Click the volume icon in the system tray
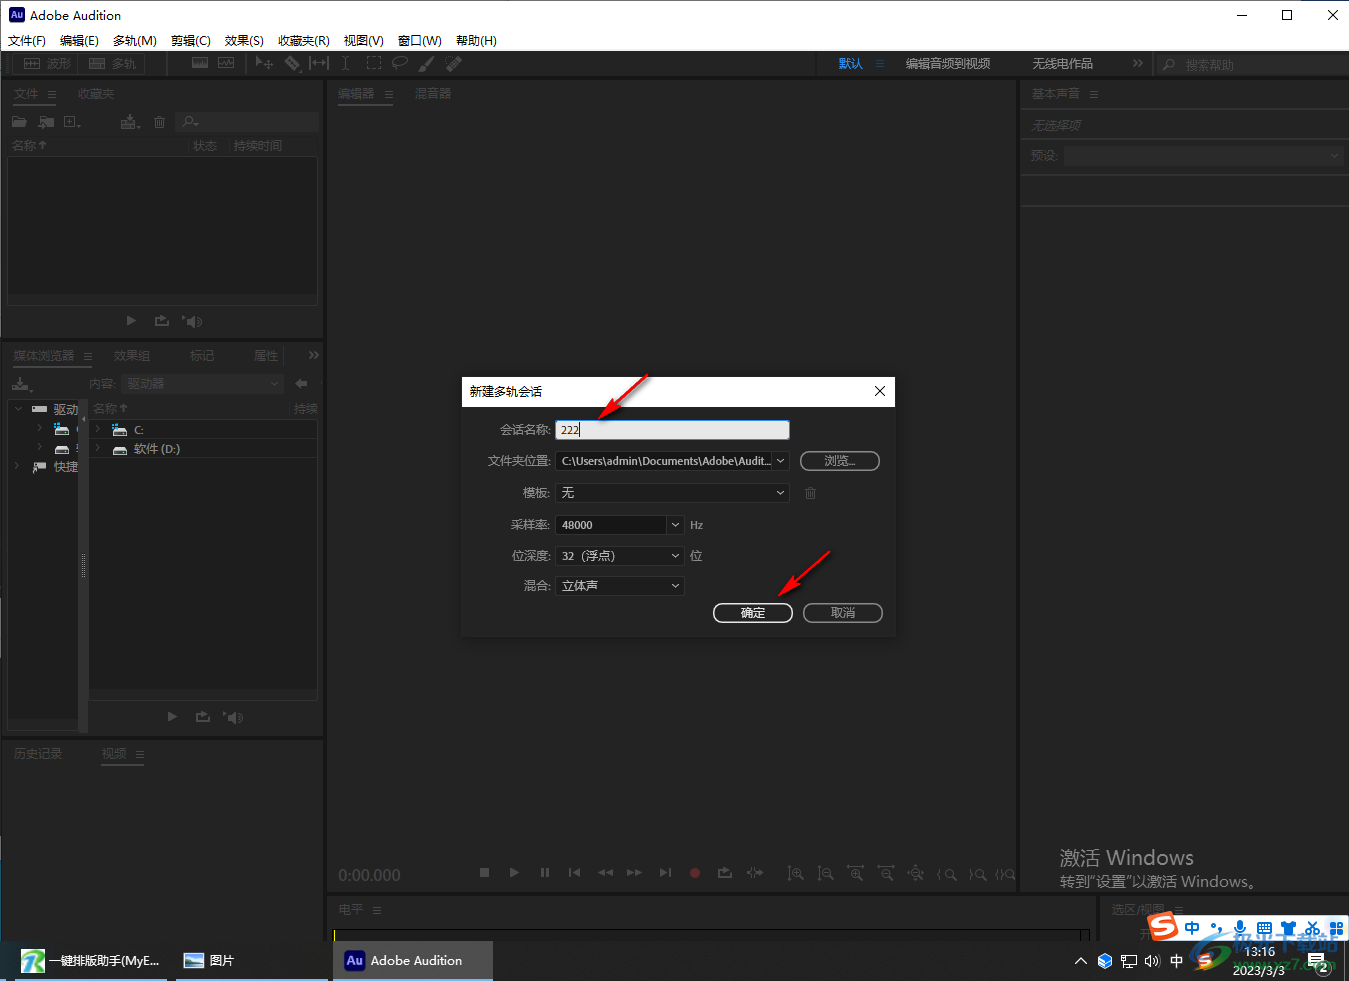Screen dimensions: 1349x981 (1152, 961)
